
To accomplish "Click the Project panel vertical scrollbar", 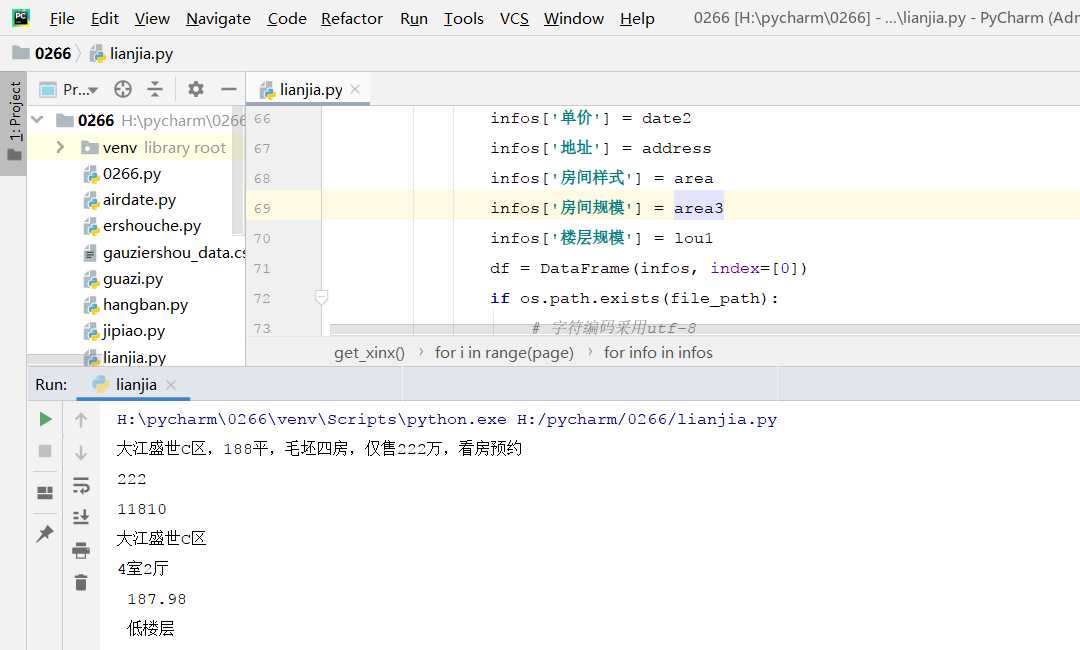I will (238, 172).
